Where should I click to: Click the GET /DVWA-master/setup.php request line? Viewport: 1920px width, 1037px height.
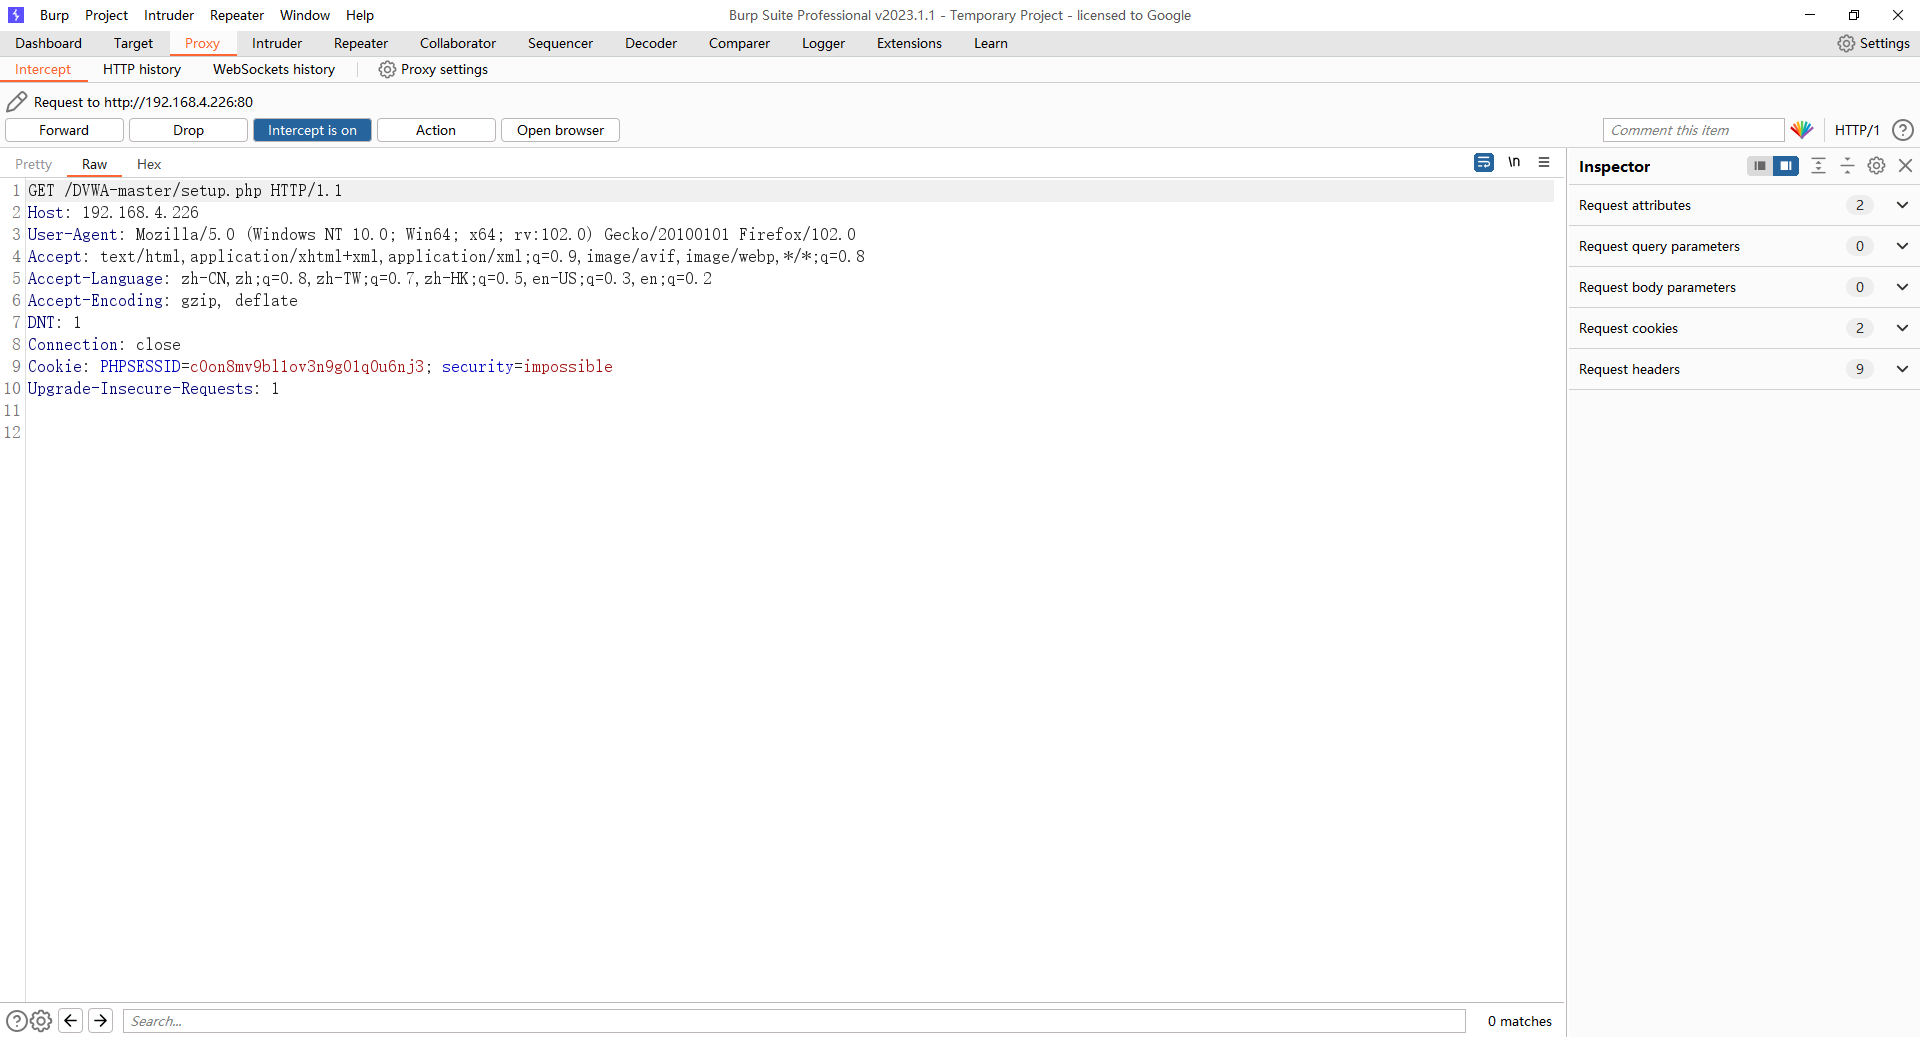pos(185,190)
